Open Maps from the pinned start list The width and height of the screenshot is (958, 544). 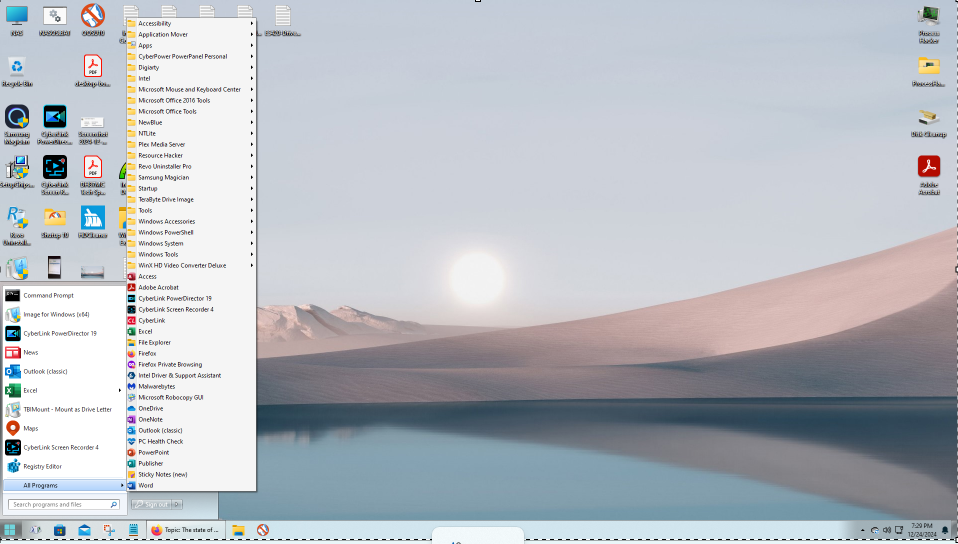[x=64, y=428]
